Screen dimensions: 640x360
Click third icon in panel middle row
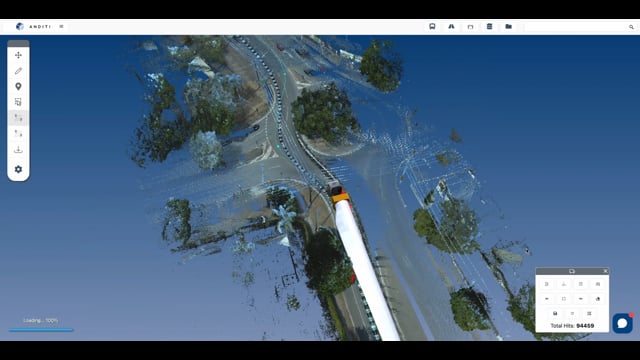[581, 299]
